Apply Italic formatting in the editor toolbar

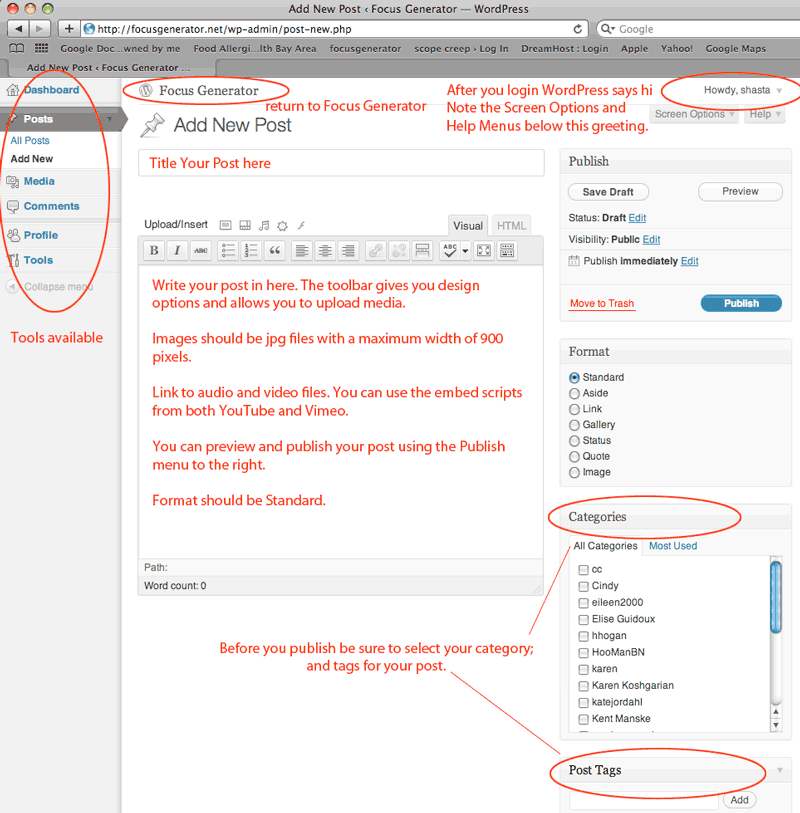pyautogui.click(x=177, y=250)
